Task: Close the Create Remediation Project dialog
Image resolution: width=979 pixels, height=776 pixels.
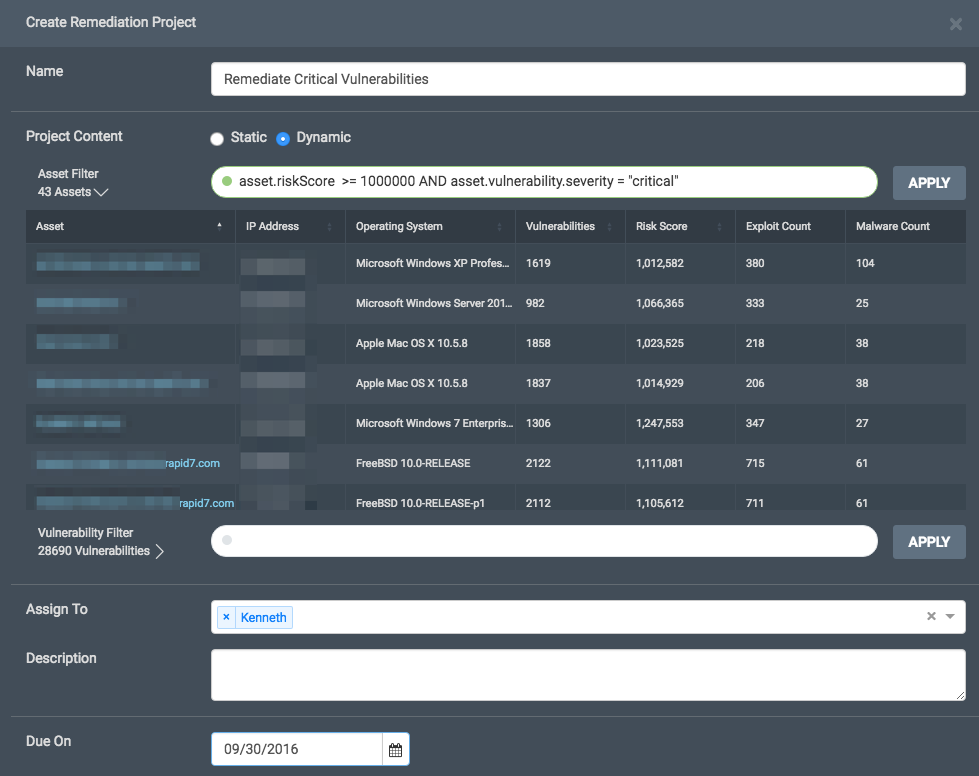Action: point(955,24)
